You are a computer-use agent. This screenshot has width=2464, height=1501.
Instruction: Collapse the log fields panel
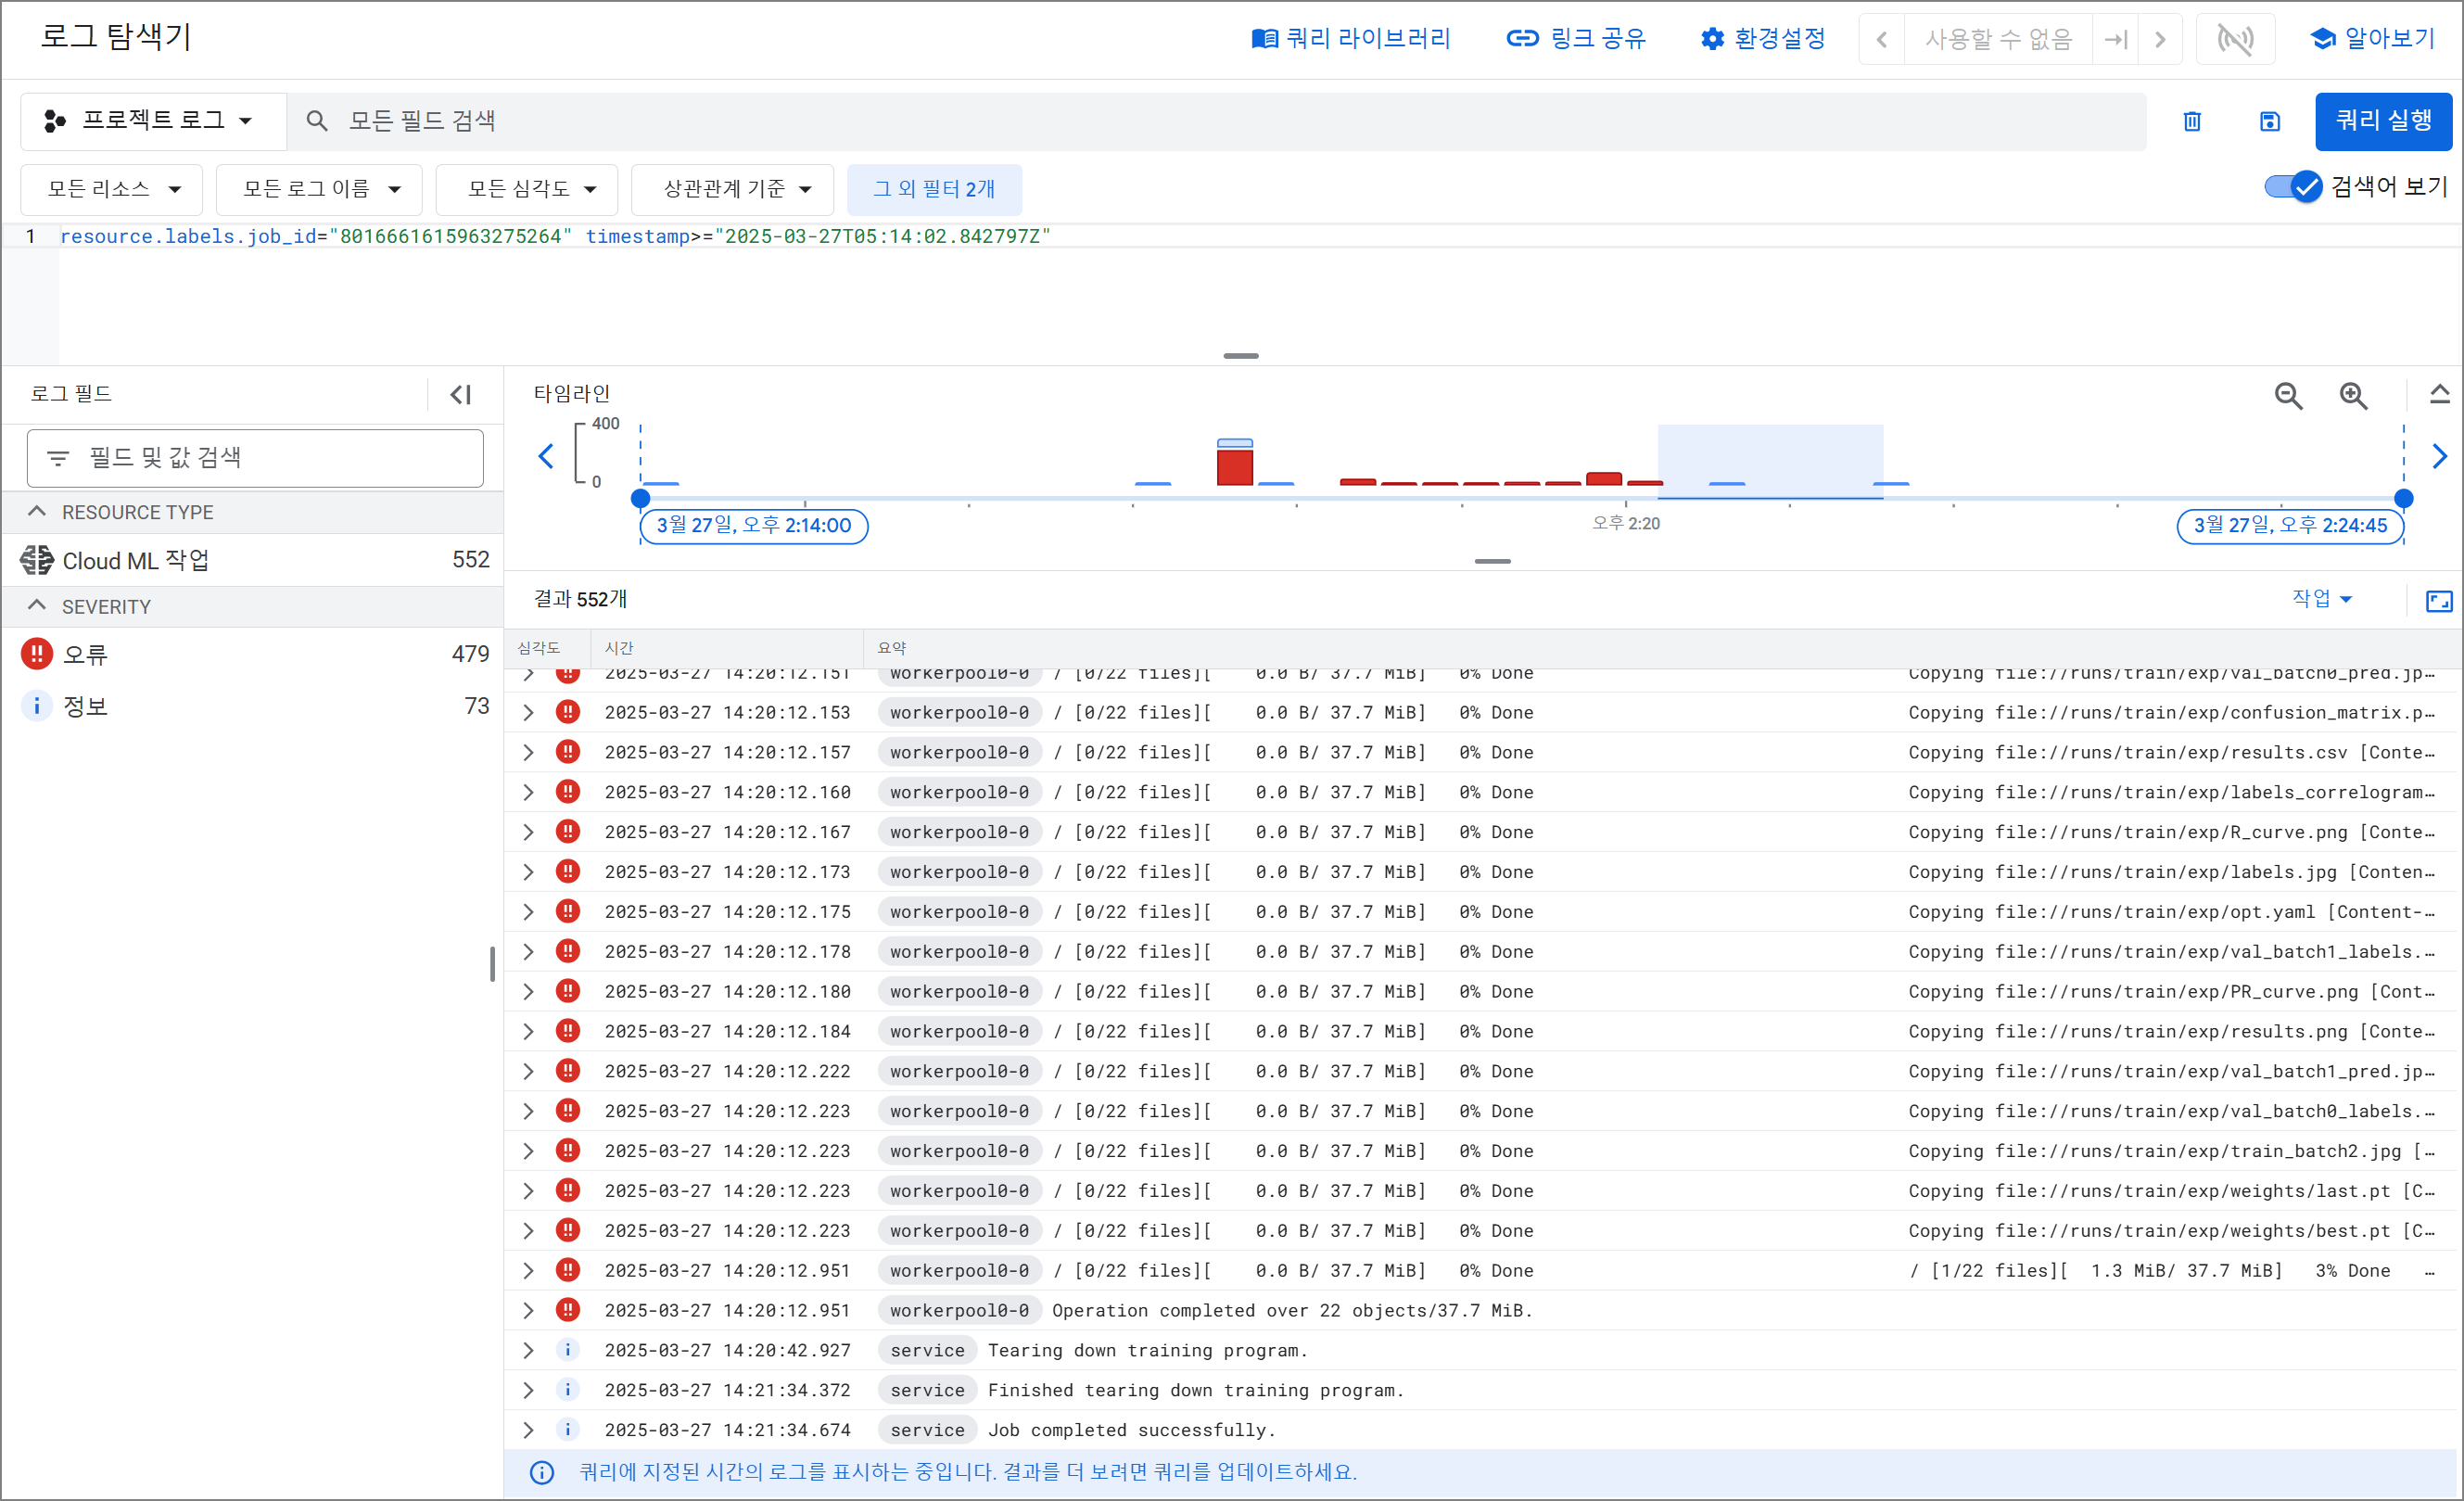461,394
